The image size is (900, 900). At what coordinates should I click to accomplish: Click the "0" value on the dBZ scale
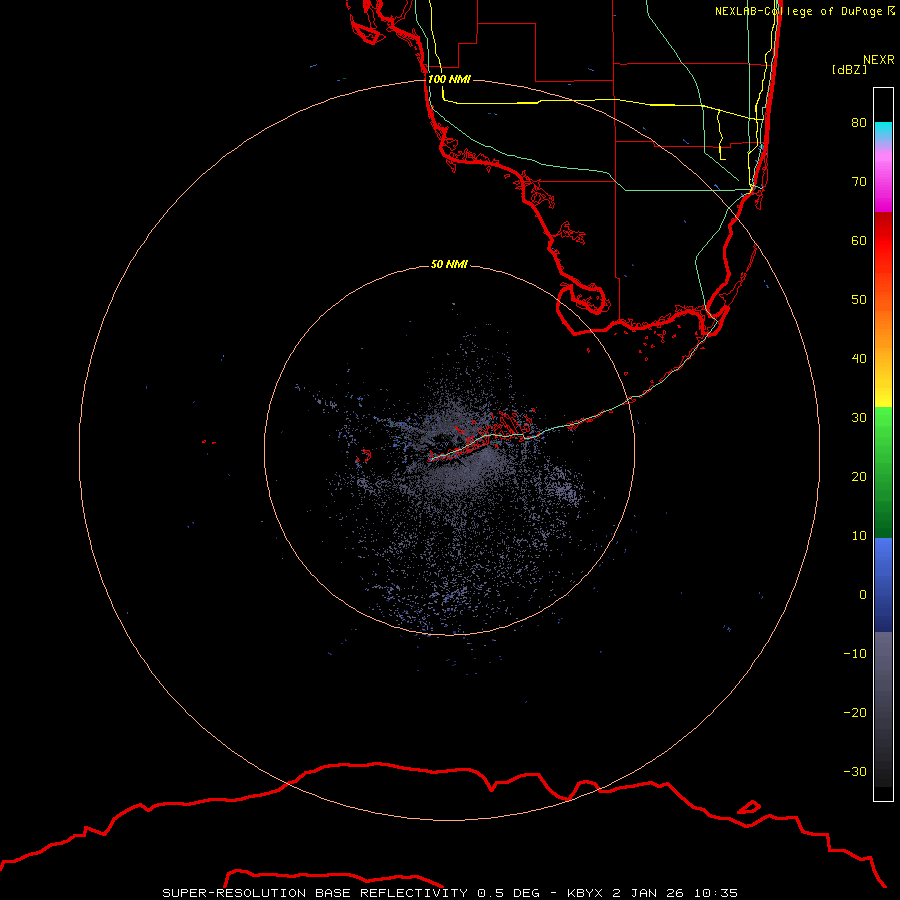point(863,595)
